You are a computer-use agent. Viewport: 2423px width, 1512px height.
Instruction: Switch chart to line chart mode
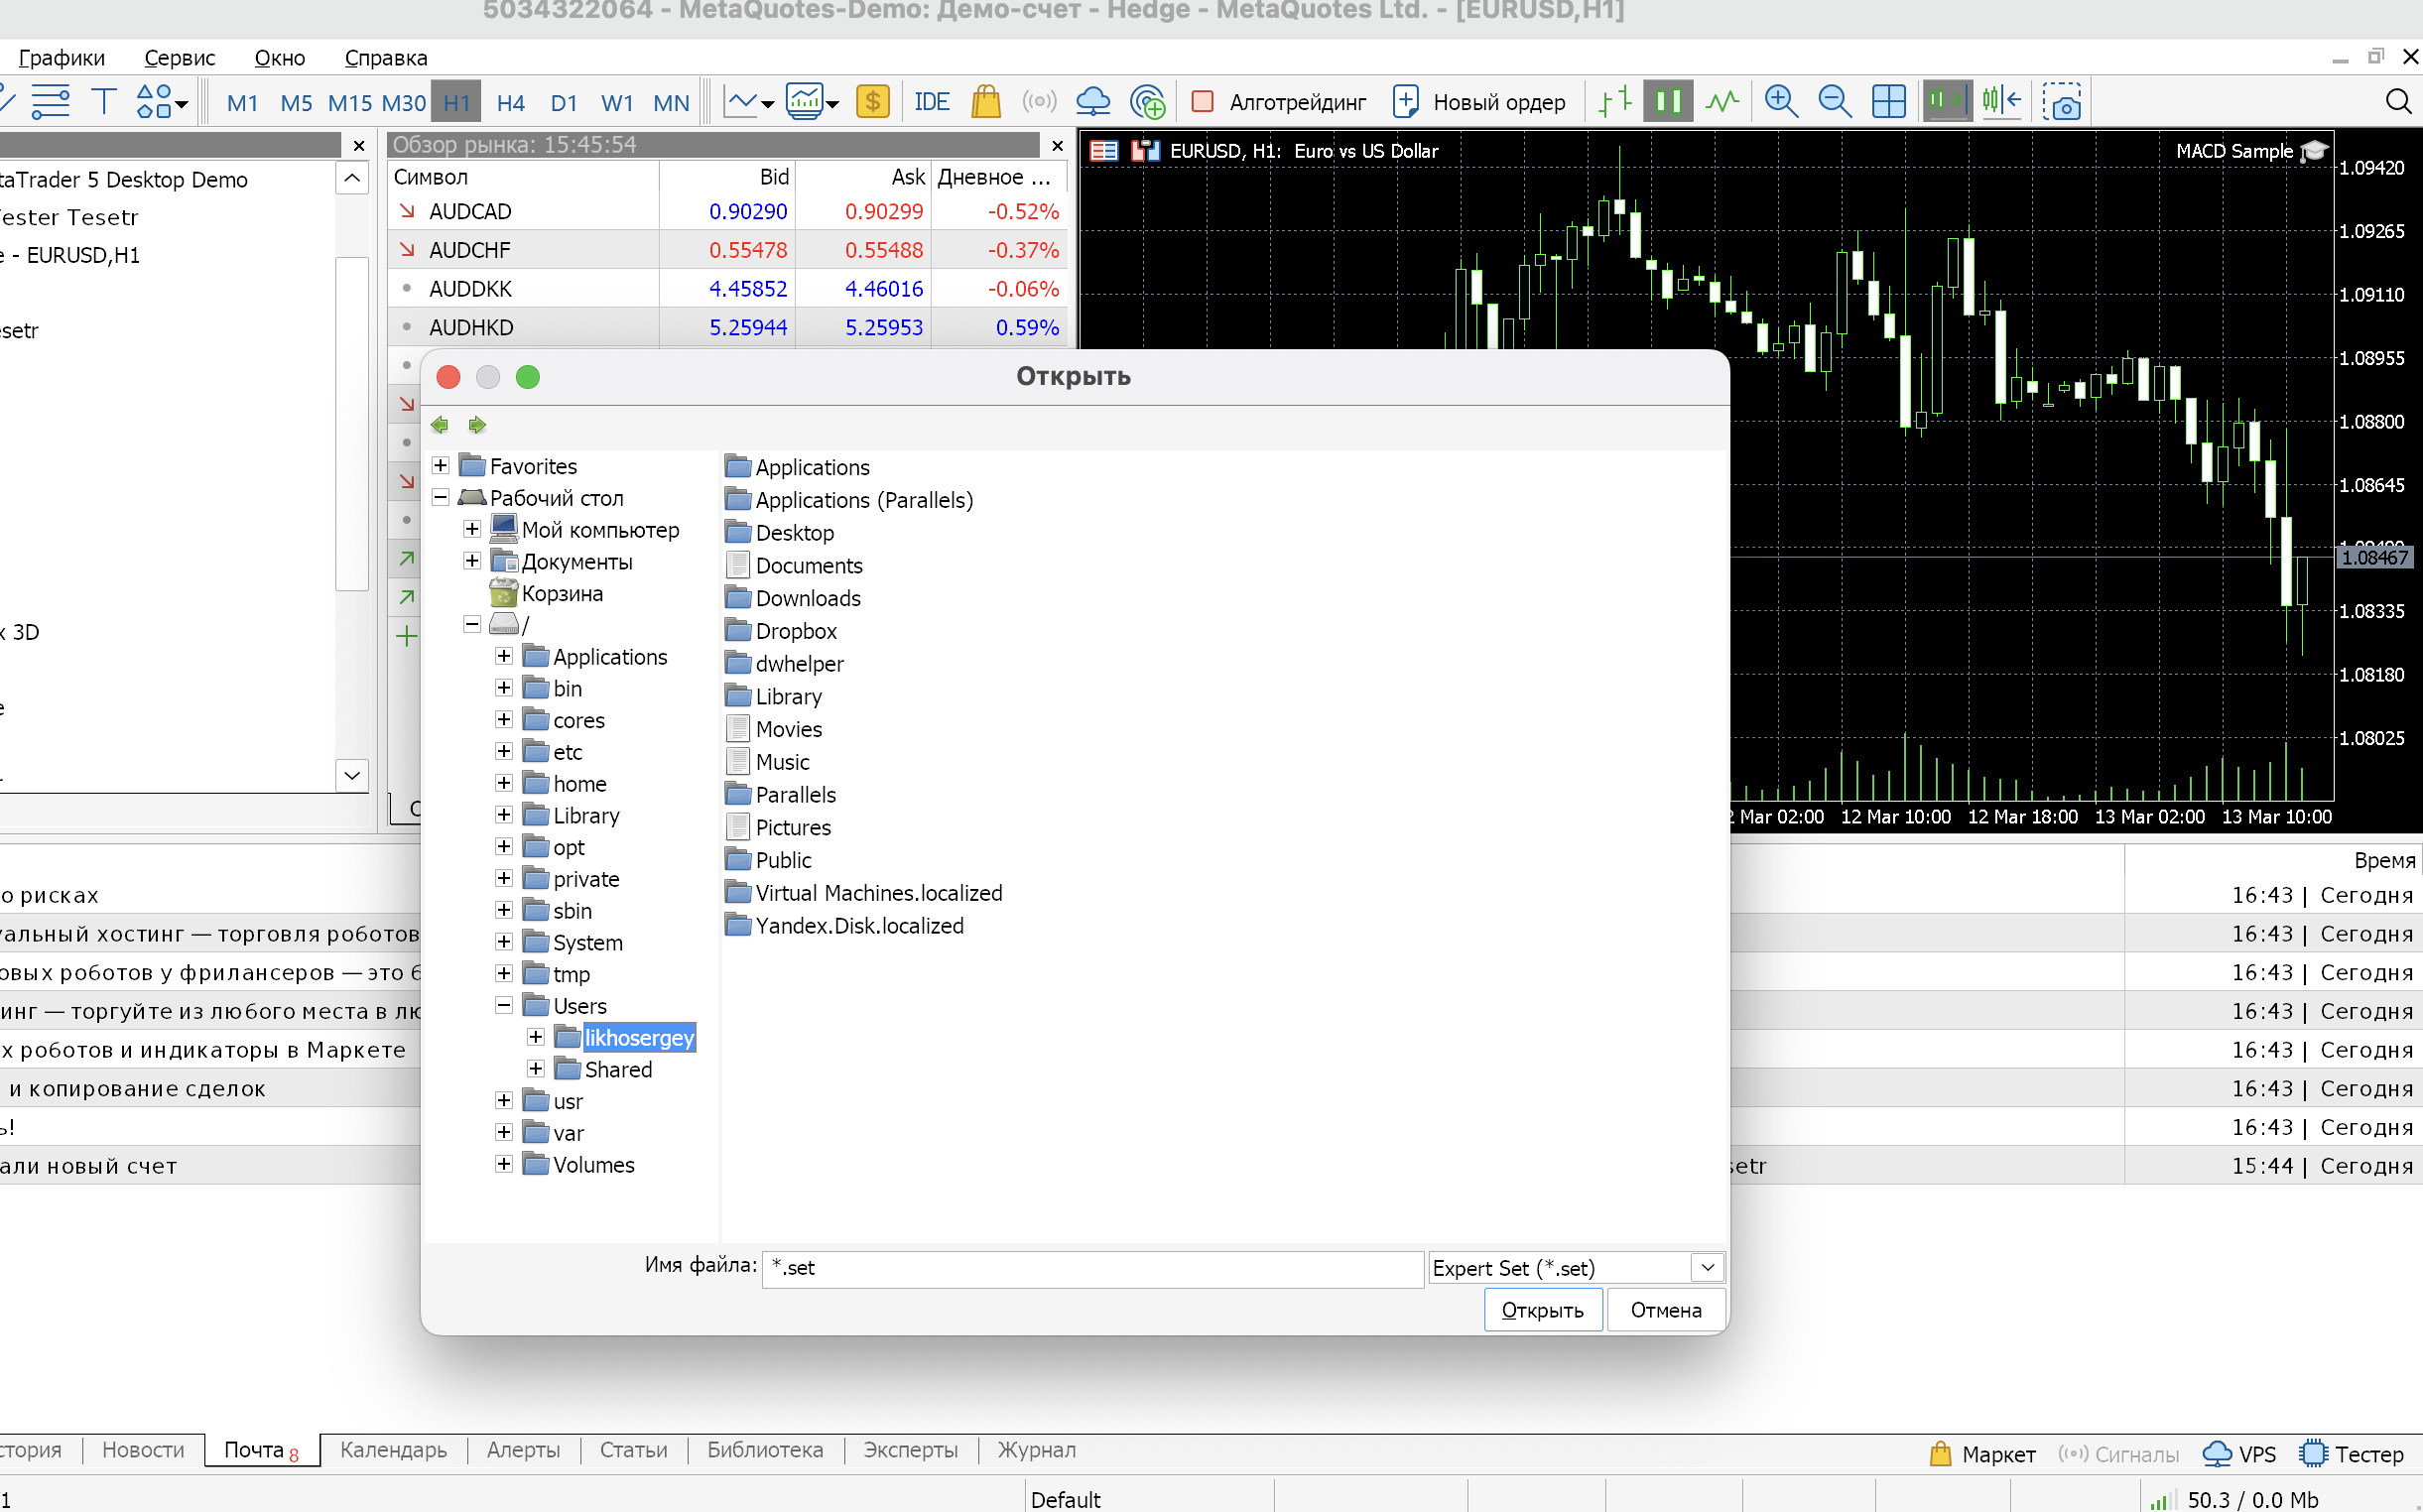coord(1722,102)
